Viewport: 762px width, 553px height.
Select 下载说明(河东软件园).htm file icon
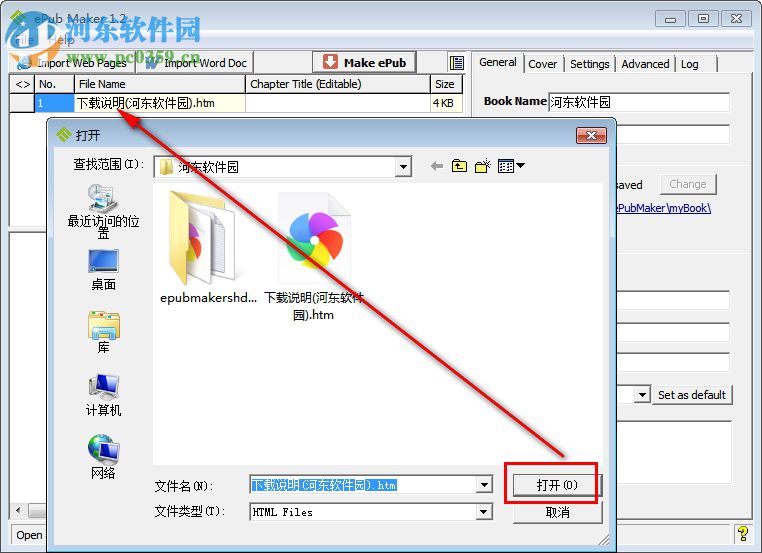click(x=313, y=257)
